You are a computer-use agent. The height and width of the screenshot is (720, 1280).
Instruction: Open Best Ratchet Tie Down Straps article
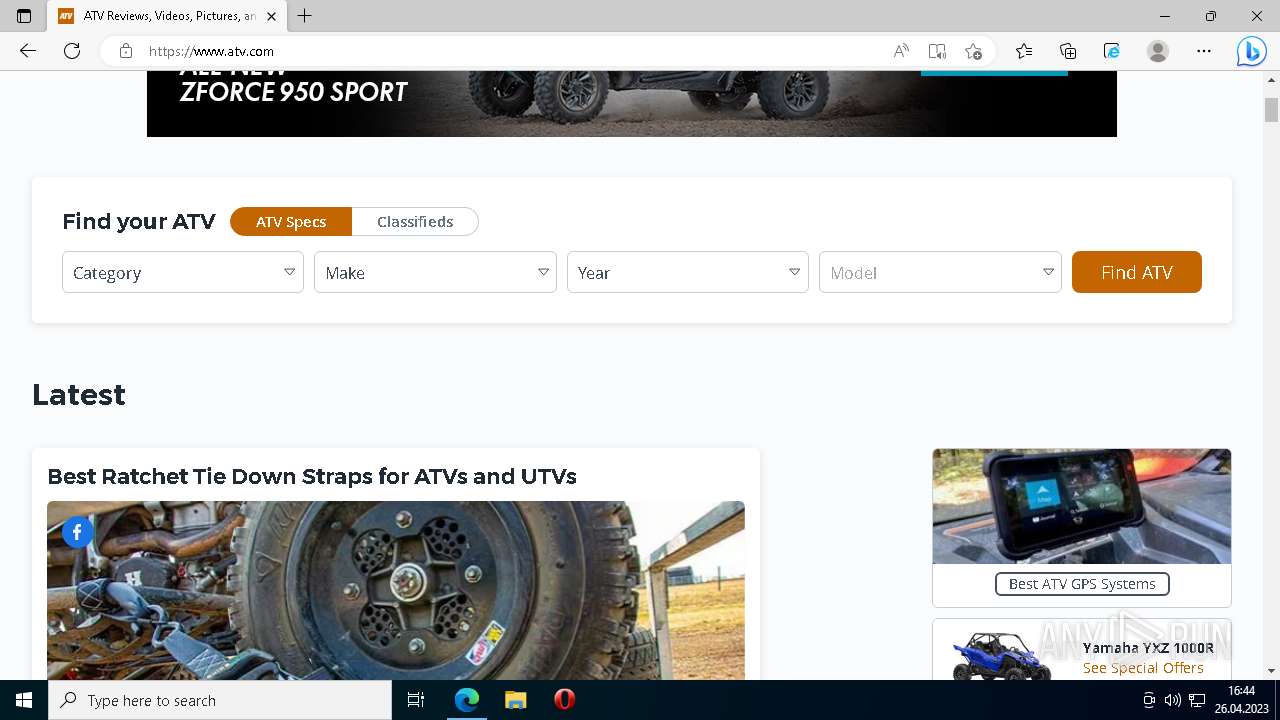(x=312, y=476)
